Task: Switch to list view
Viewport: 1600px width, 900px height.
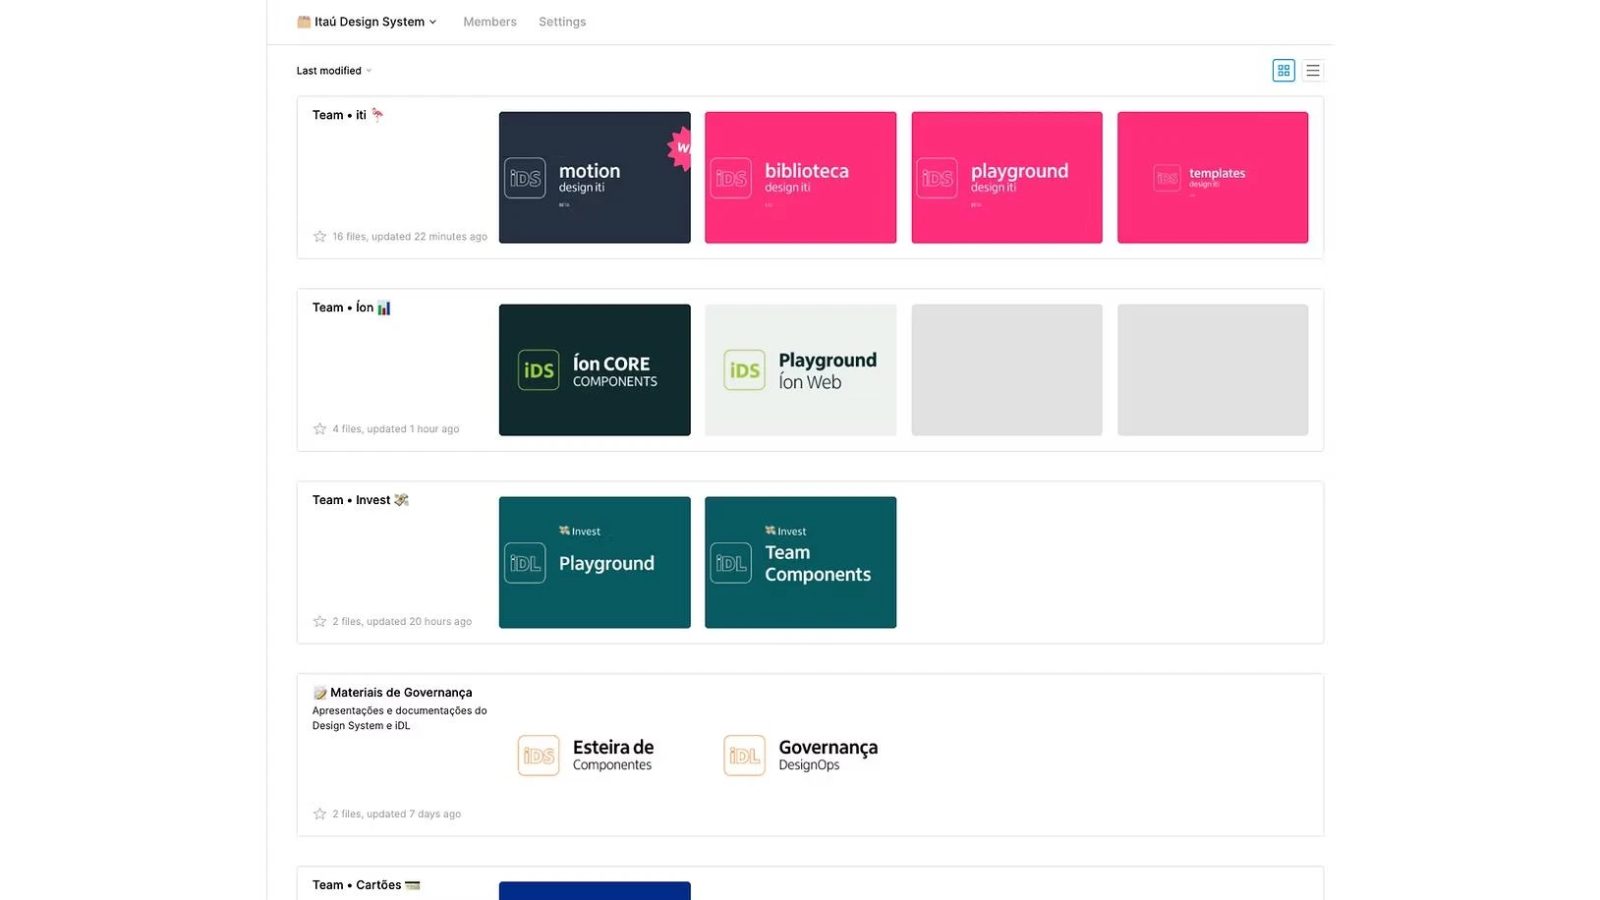Action: [x=1313, y=70]
